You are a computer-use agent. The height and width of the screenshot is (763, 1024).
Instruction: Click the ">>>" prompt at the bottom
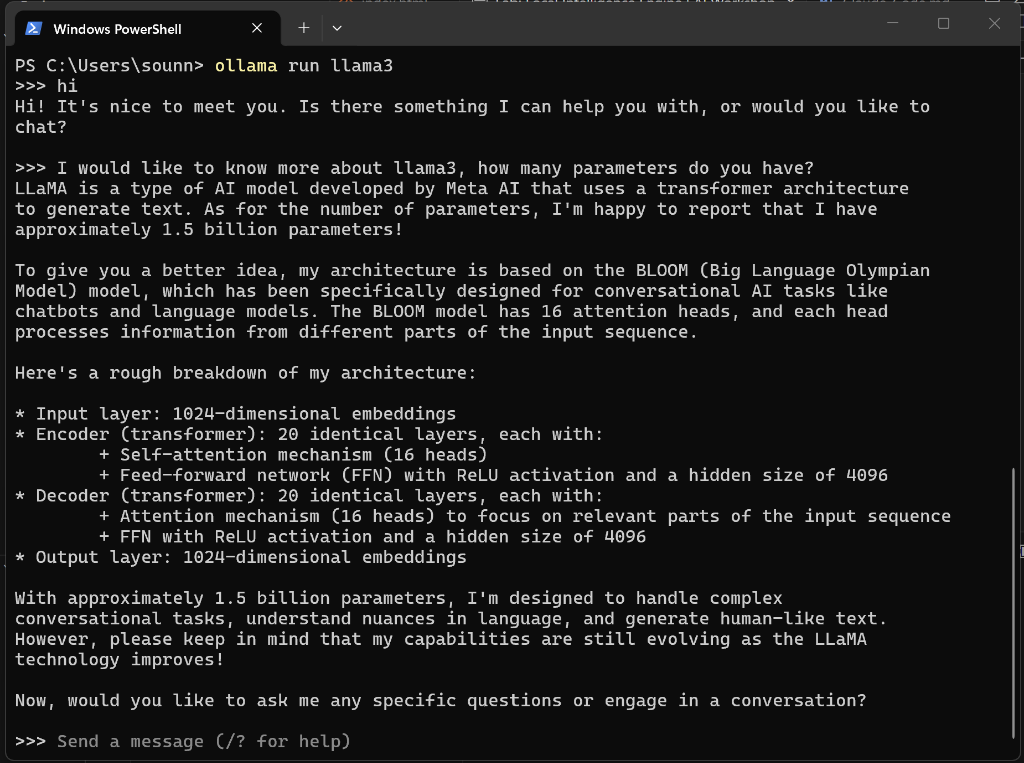(x=30, y=741)
